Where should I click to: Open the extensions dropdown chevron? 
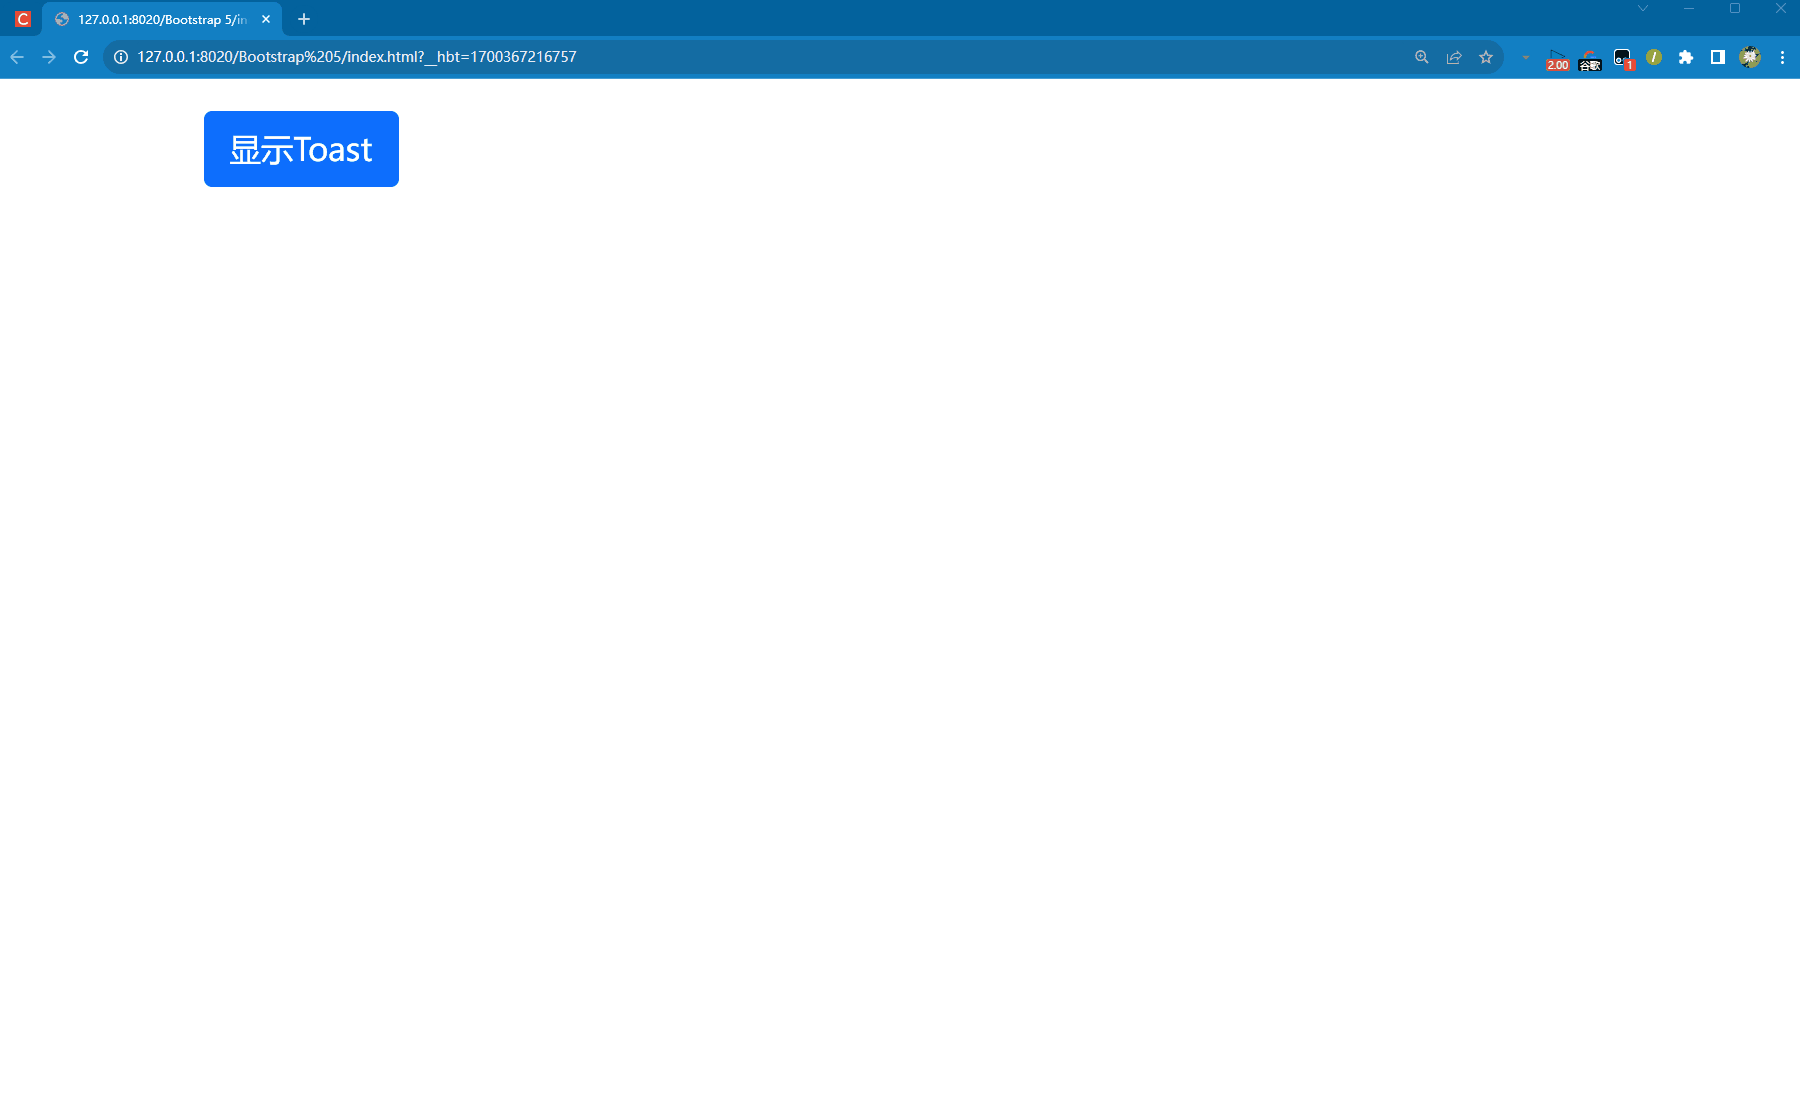(1525, 57)
